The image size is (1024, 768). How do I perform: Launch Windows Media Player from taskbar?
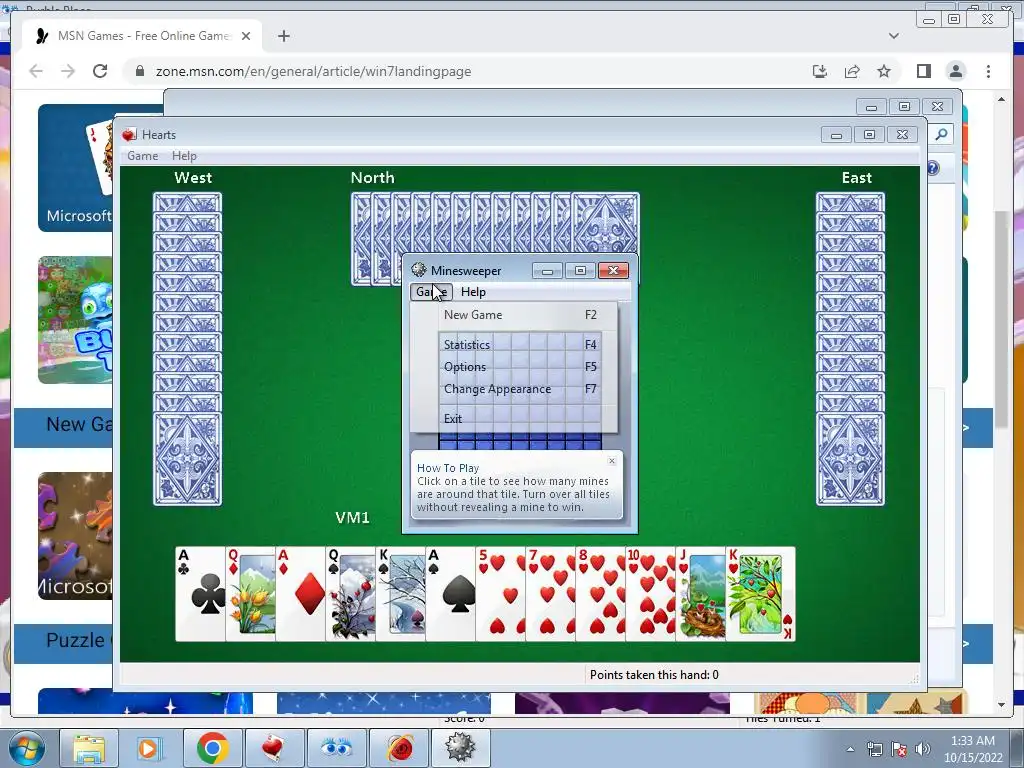click(150, 748)
